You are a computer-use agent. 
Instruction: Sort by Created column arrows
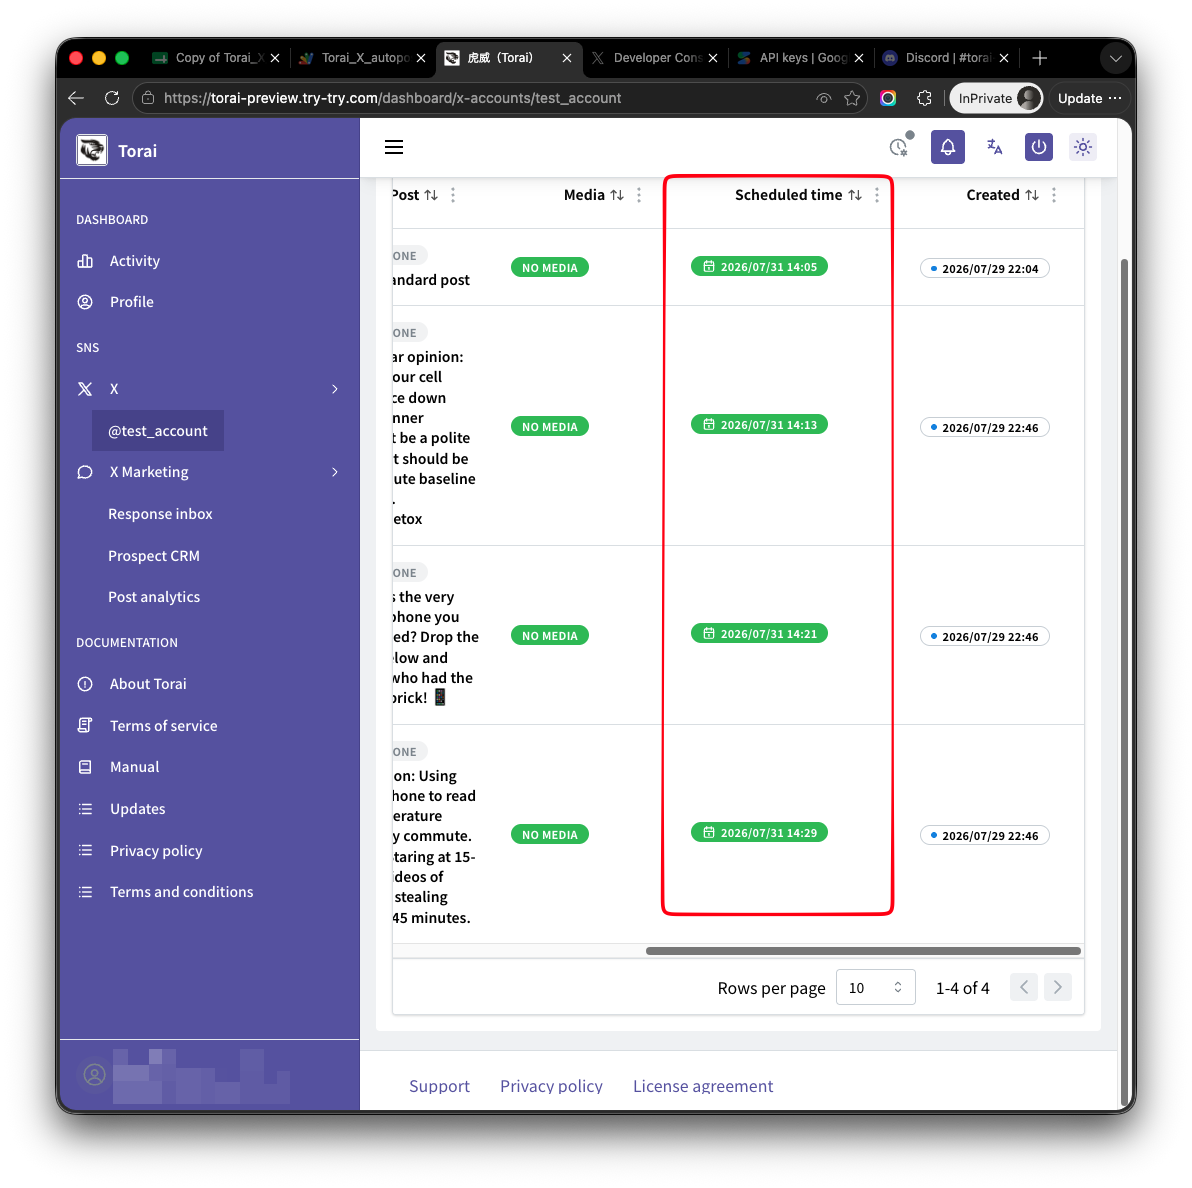point(1032,195)
